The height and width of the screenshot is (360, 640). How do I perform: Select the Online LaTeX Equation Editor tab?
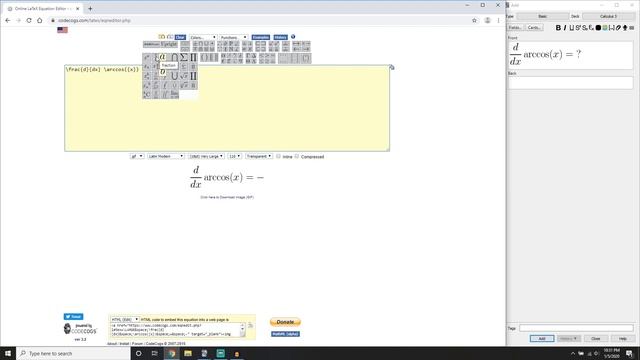point(43,9)
